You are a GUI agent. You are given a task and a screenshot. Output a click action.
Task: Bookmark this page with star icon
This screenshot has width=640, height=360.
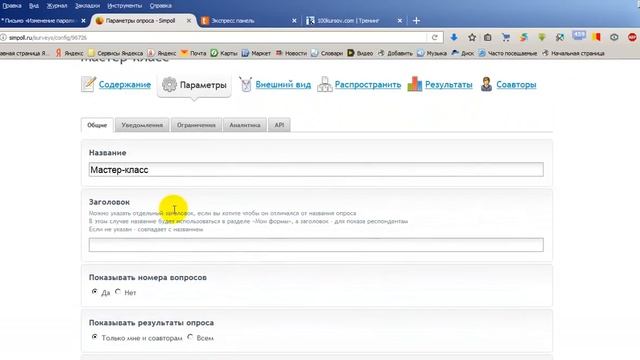pyautogui.click(x=472, y=38)
